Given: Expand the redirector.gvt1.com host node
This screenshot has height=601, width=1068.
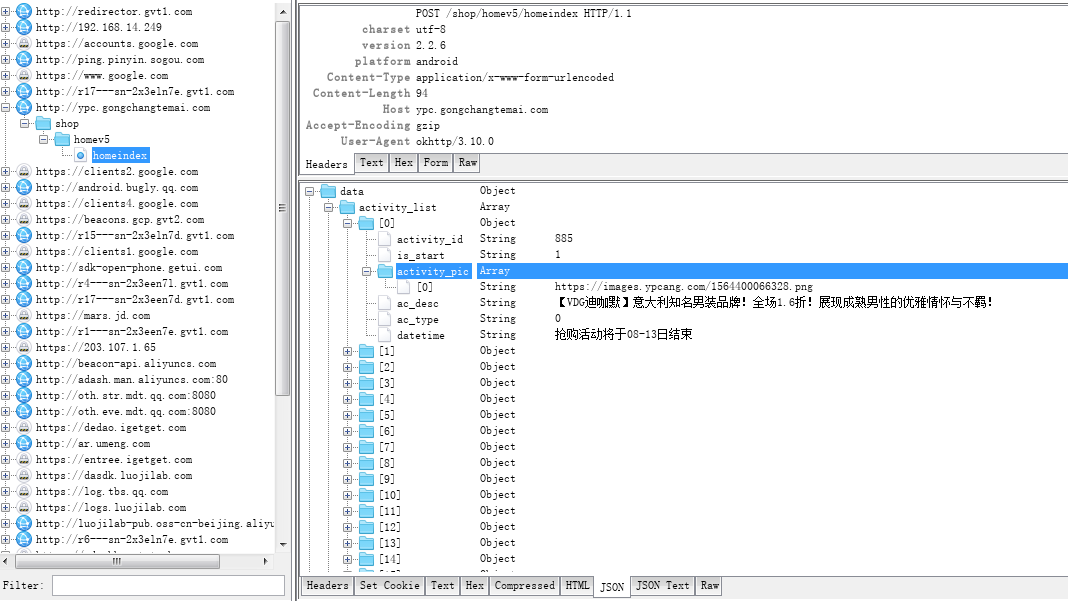Looking at the screenshot, I should pyautogui.click(x=5, y=11).
